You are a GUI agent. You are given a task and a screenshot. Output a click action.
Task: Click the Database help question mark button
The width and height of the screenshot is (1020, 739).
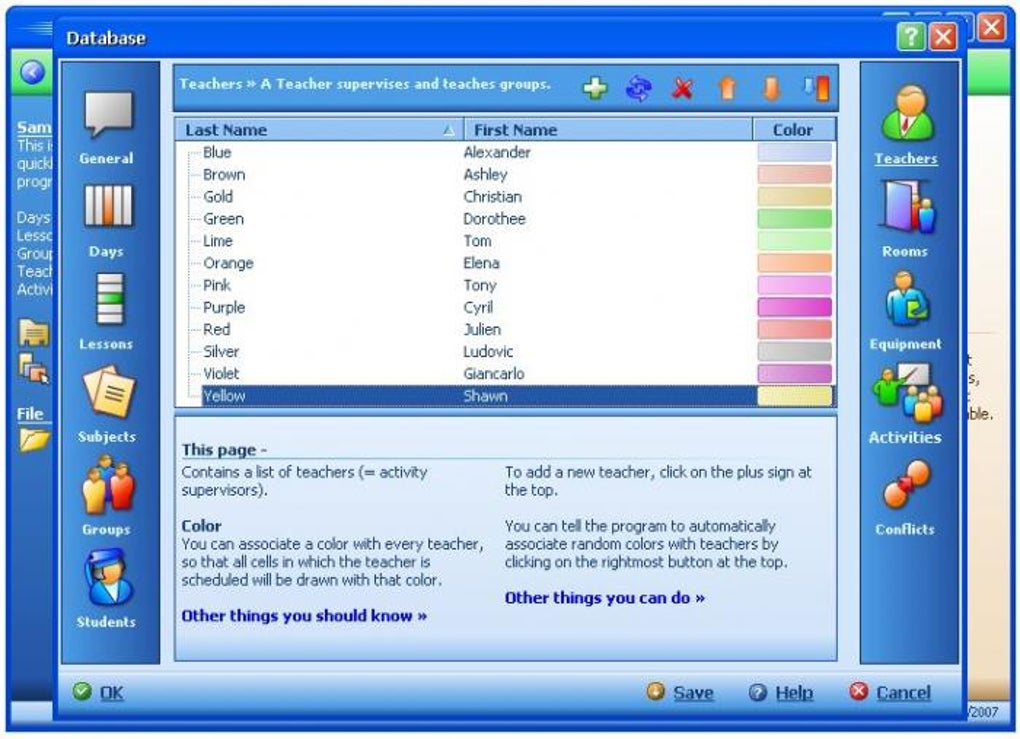[911, 37]
